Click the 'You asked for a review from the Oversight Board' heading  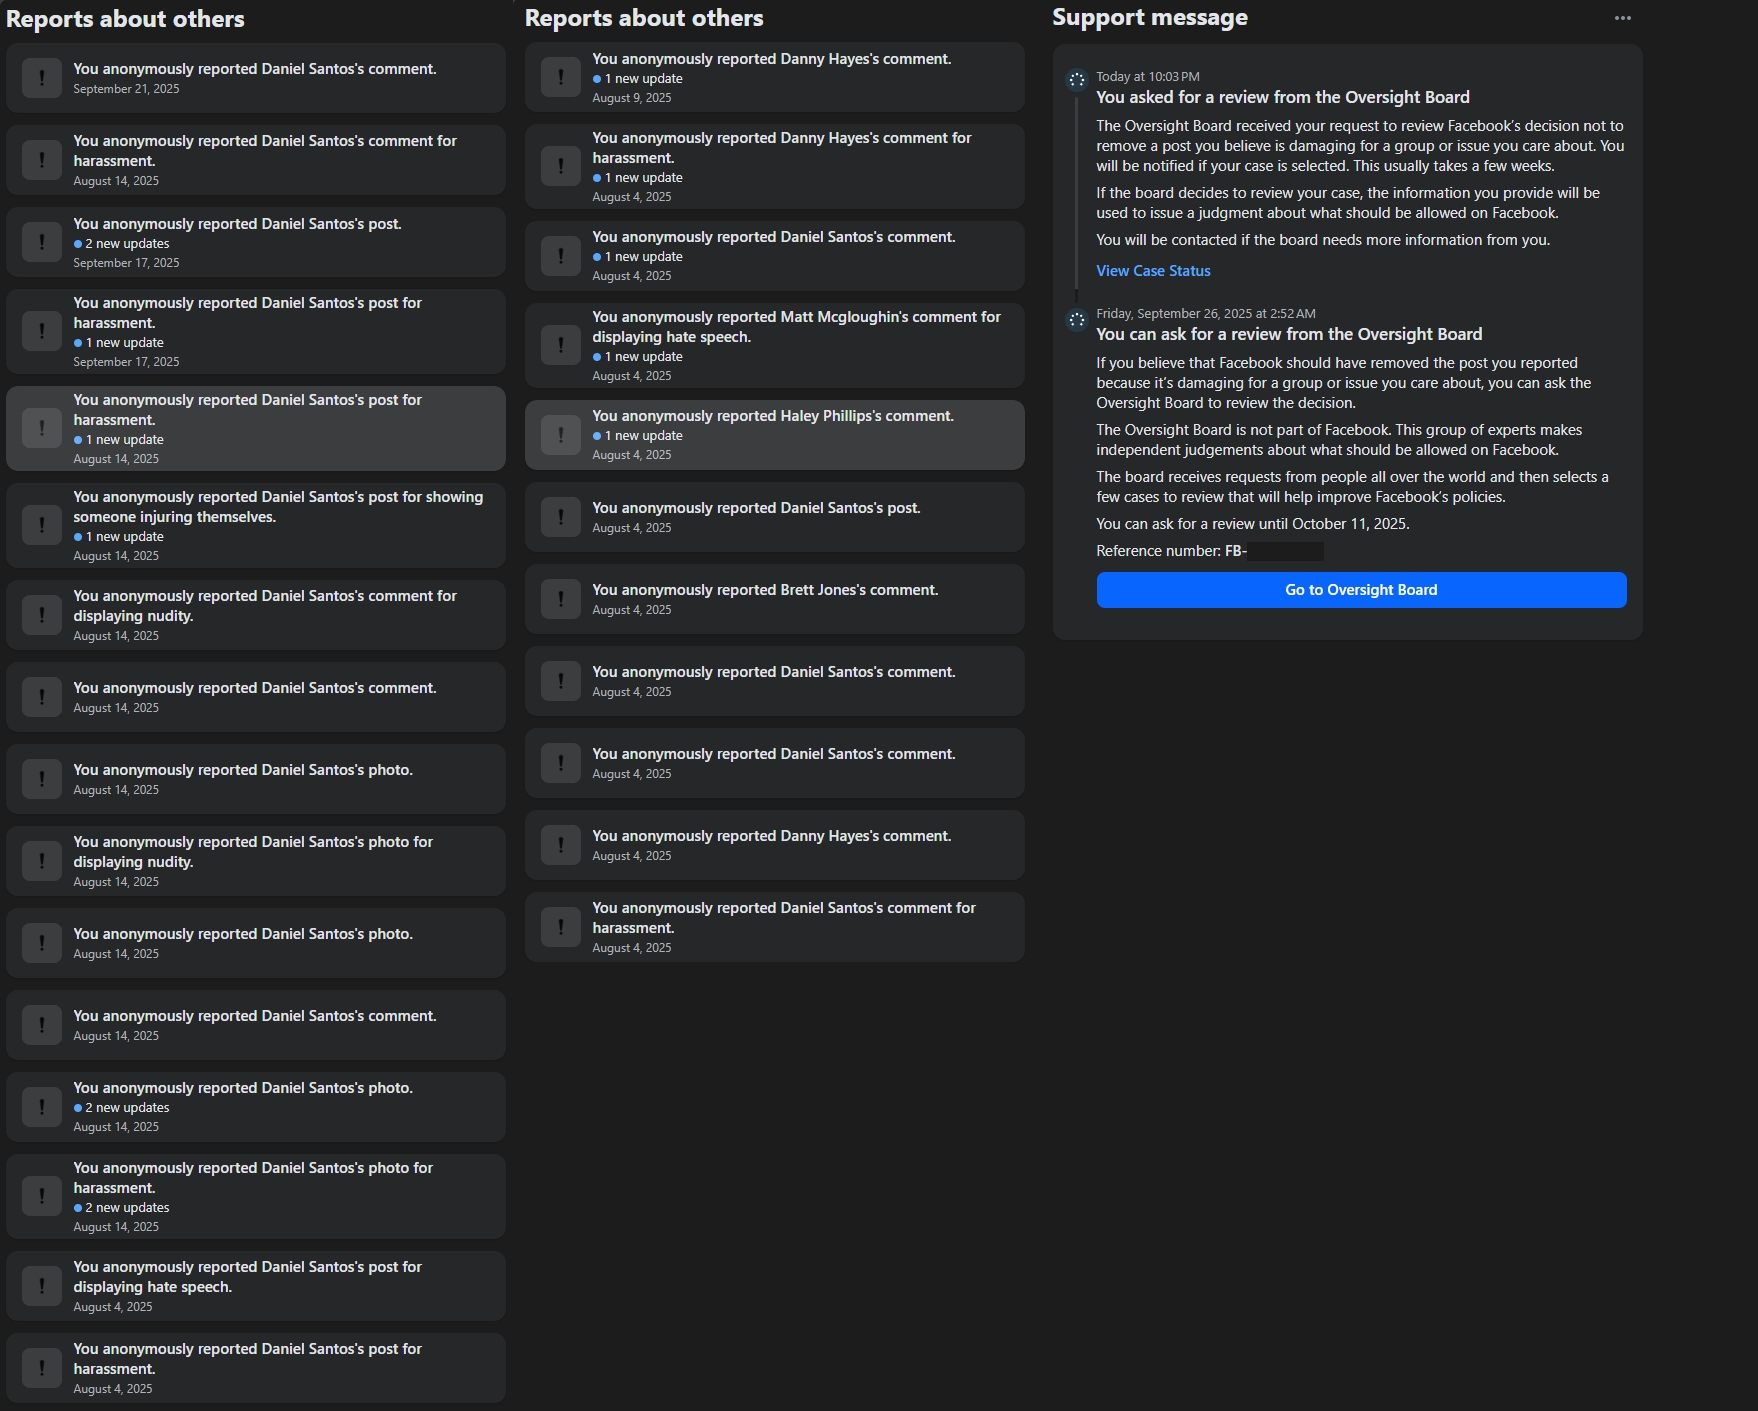[1283, 97]
